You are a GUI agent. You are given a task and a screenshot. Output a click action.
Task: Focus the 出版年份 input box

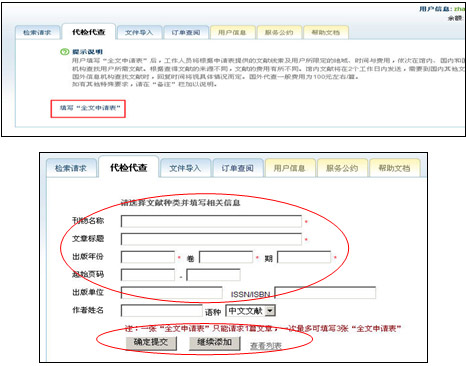tap(148, 257)
